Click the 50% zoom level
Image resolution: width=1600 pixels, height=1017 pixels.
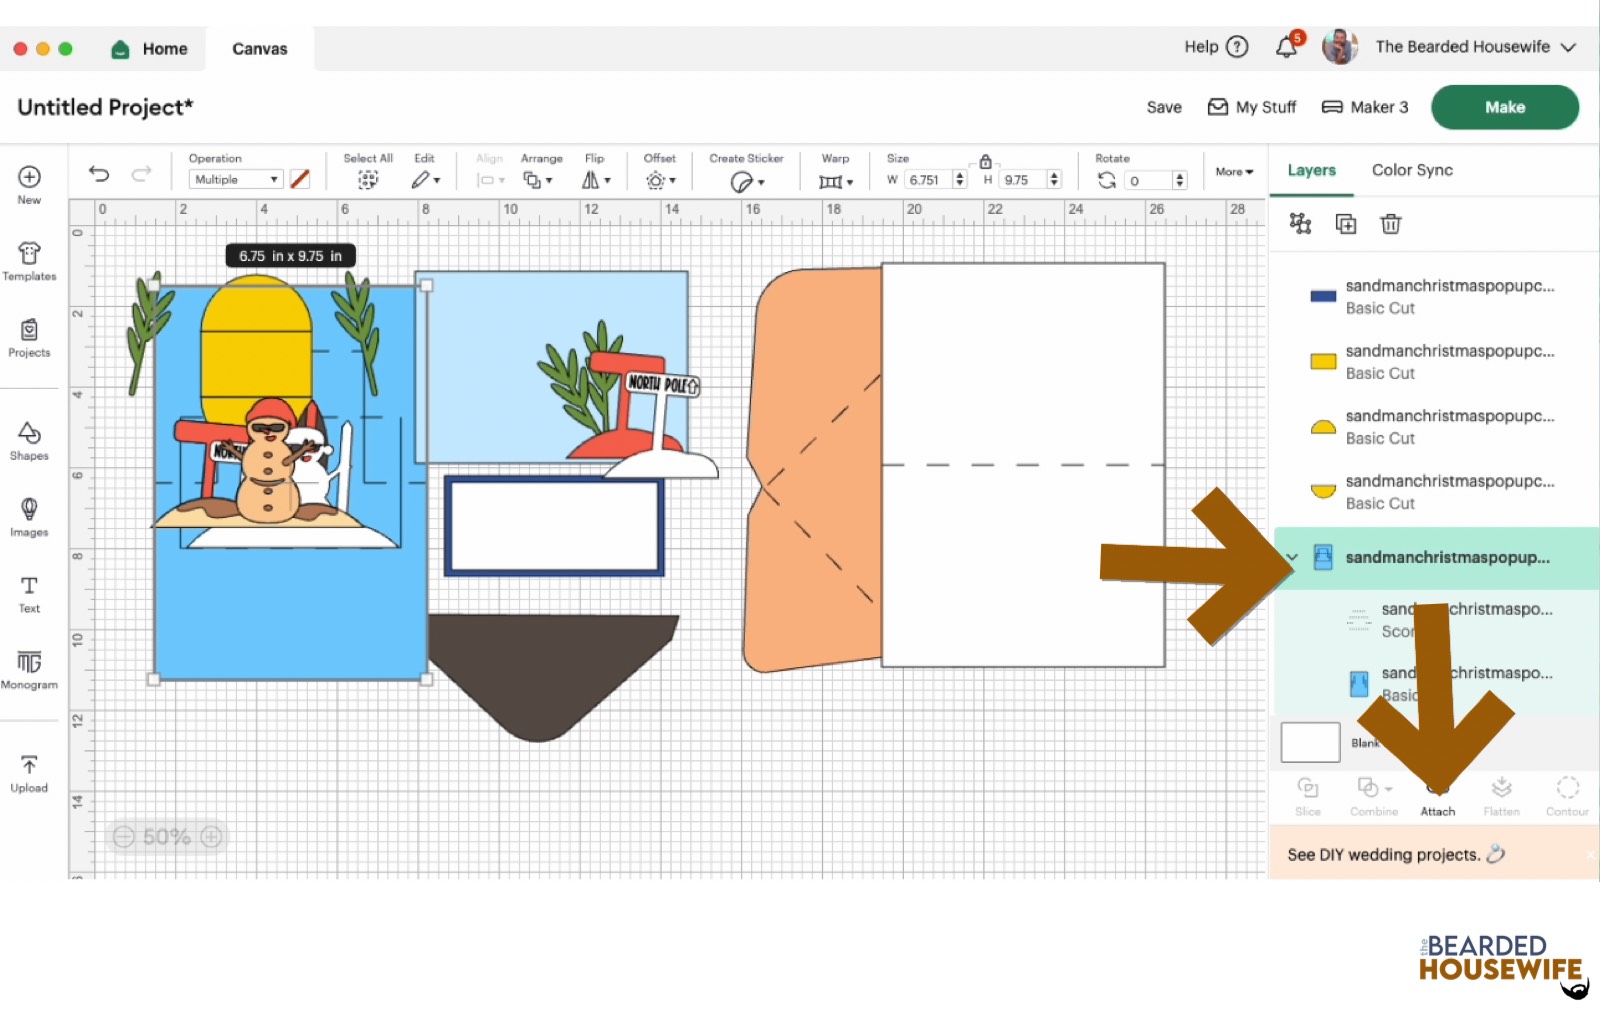166,837
